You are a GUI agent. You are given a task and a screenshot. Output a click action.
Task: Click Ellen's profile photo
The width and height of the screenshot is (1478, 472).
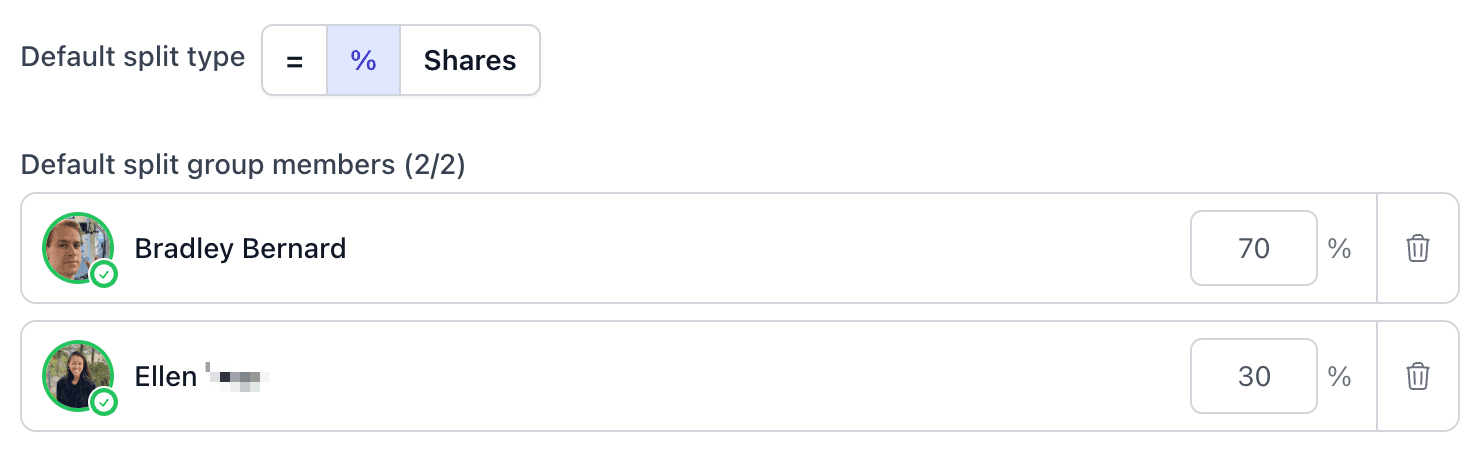pyautogui.click(x=78, y=376)
